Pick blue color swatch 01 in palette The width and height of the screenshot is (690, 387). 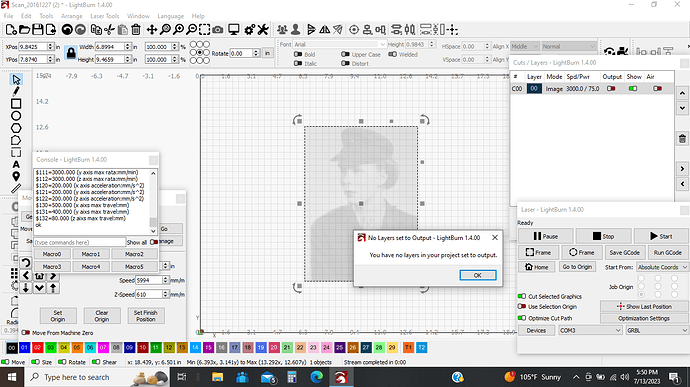pyautogui.click(x=24, y=348)
